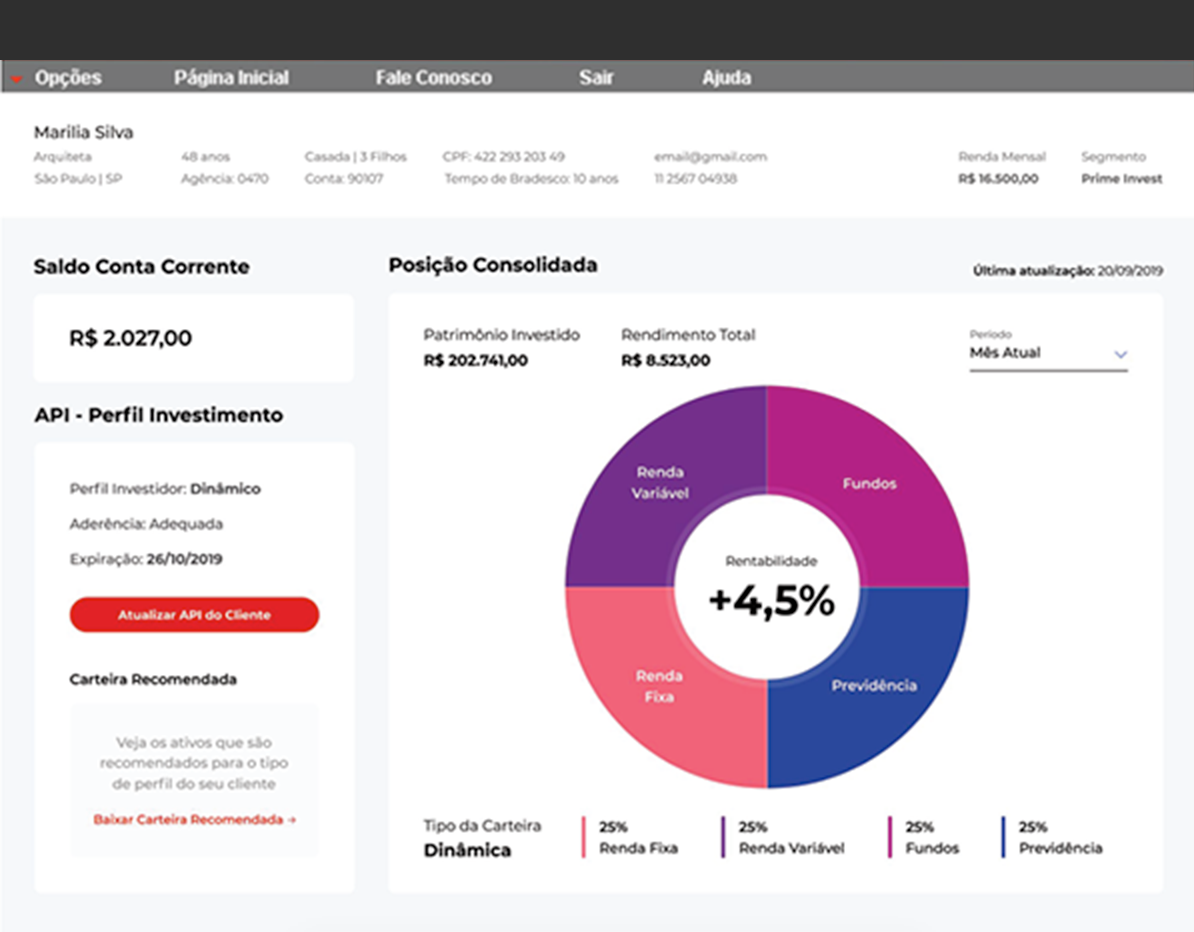
Task: Select the Fundos chart segment
Action: point(869,483)
